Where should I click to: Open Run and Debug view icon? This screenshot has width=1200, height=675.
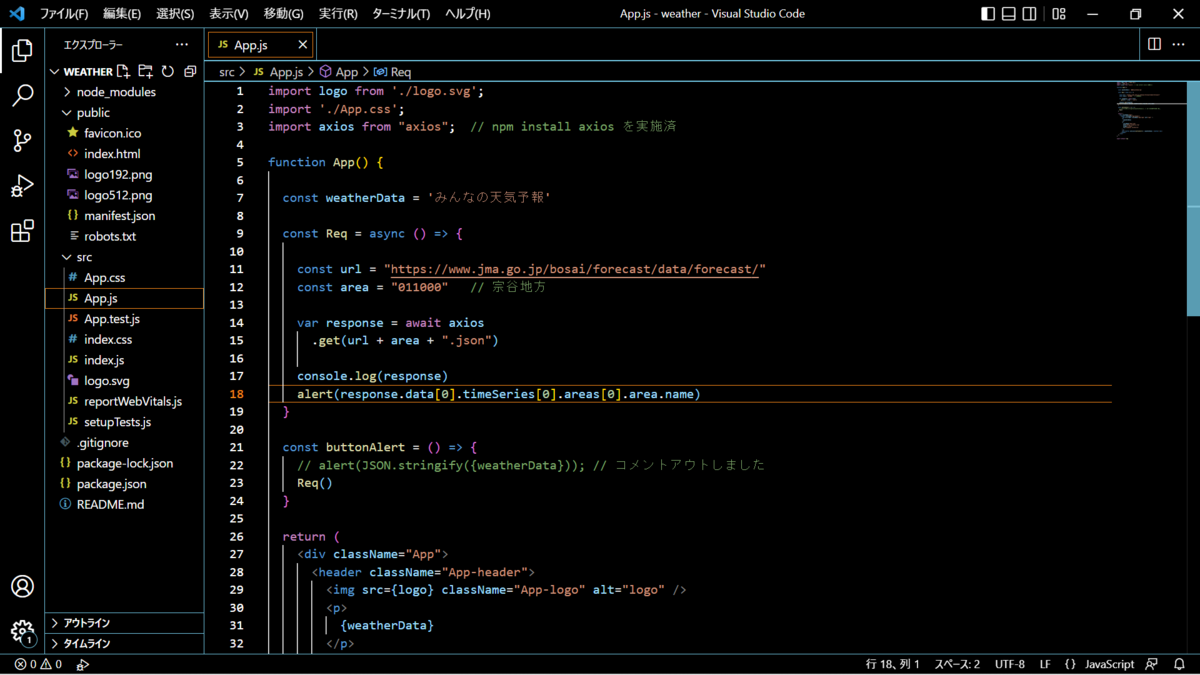(22, 186)
